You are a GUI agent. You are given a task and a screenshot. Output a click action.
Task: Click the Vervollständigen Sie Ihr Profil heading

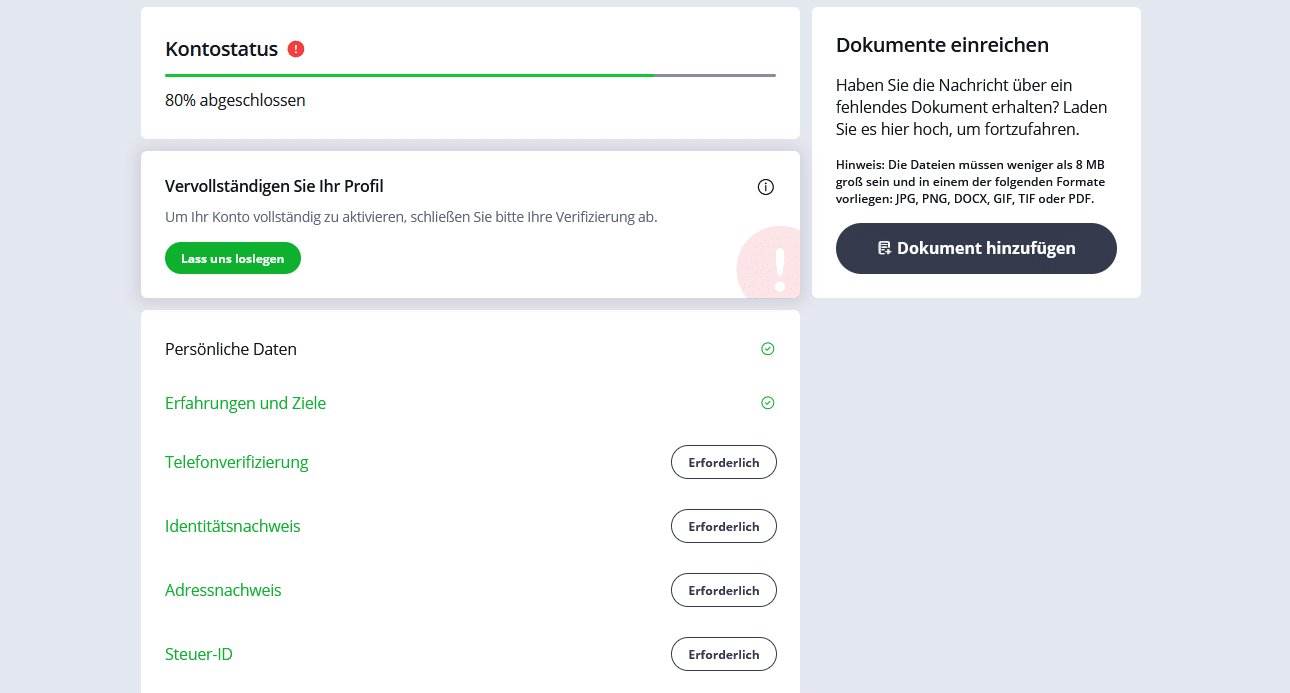[x=274, y=186]
